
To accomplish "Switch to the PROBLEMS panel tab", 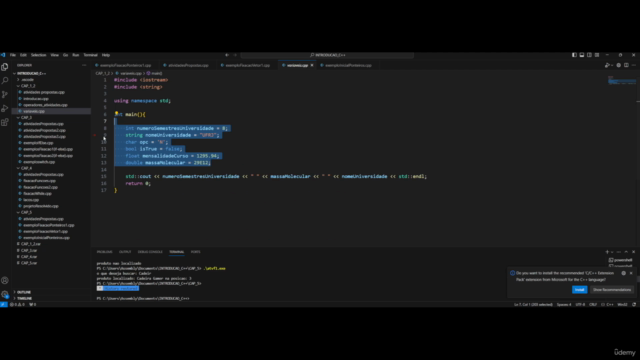I will (104, 252).
